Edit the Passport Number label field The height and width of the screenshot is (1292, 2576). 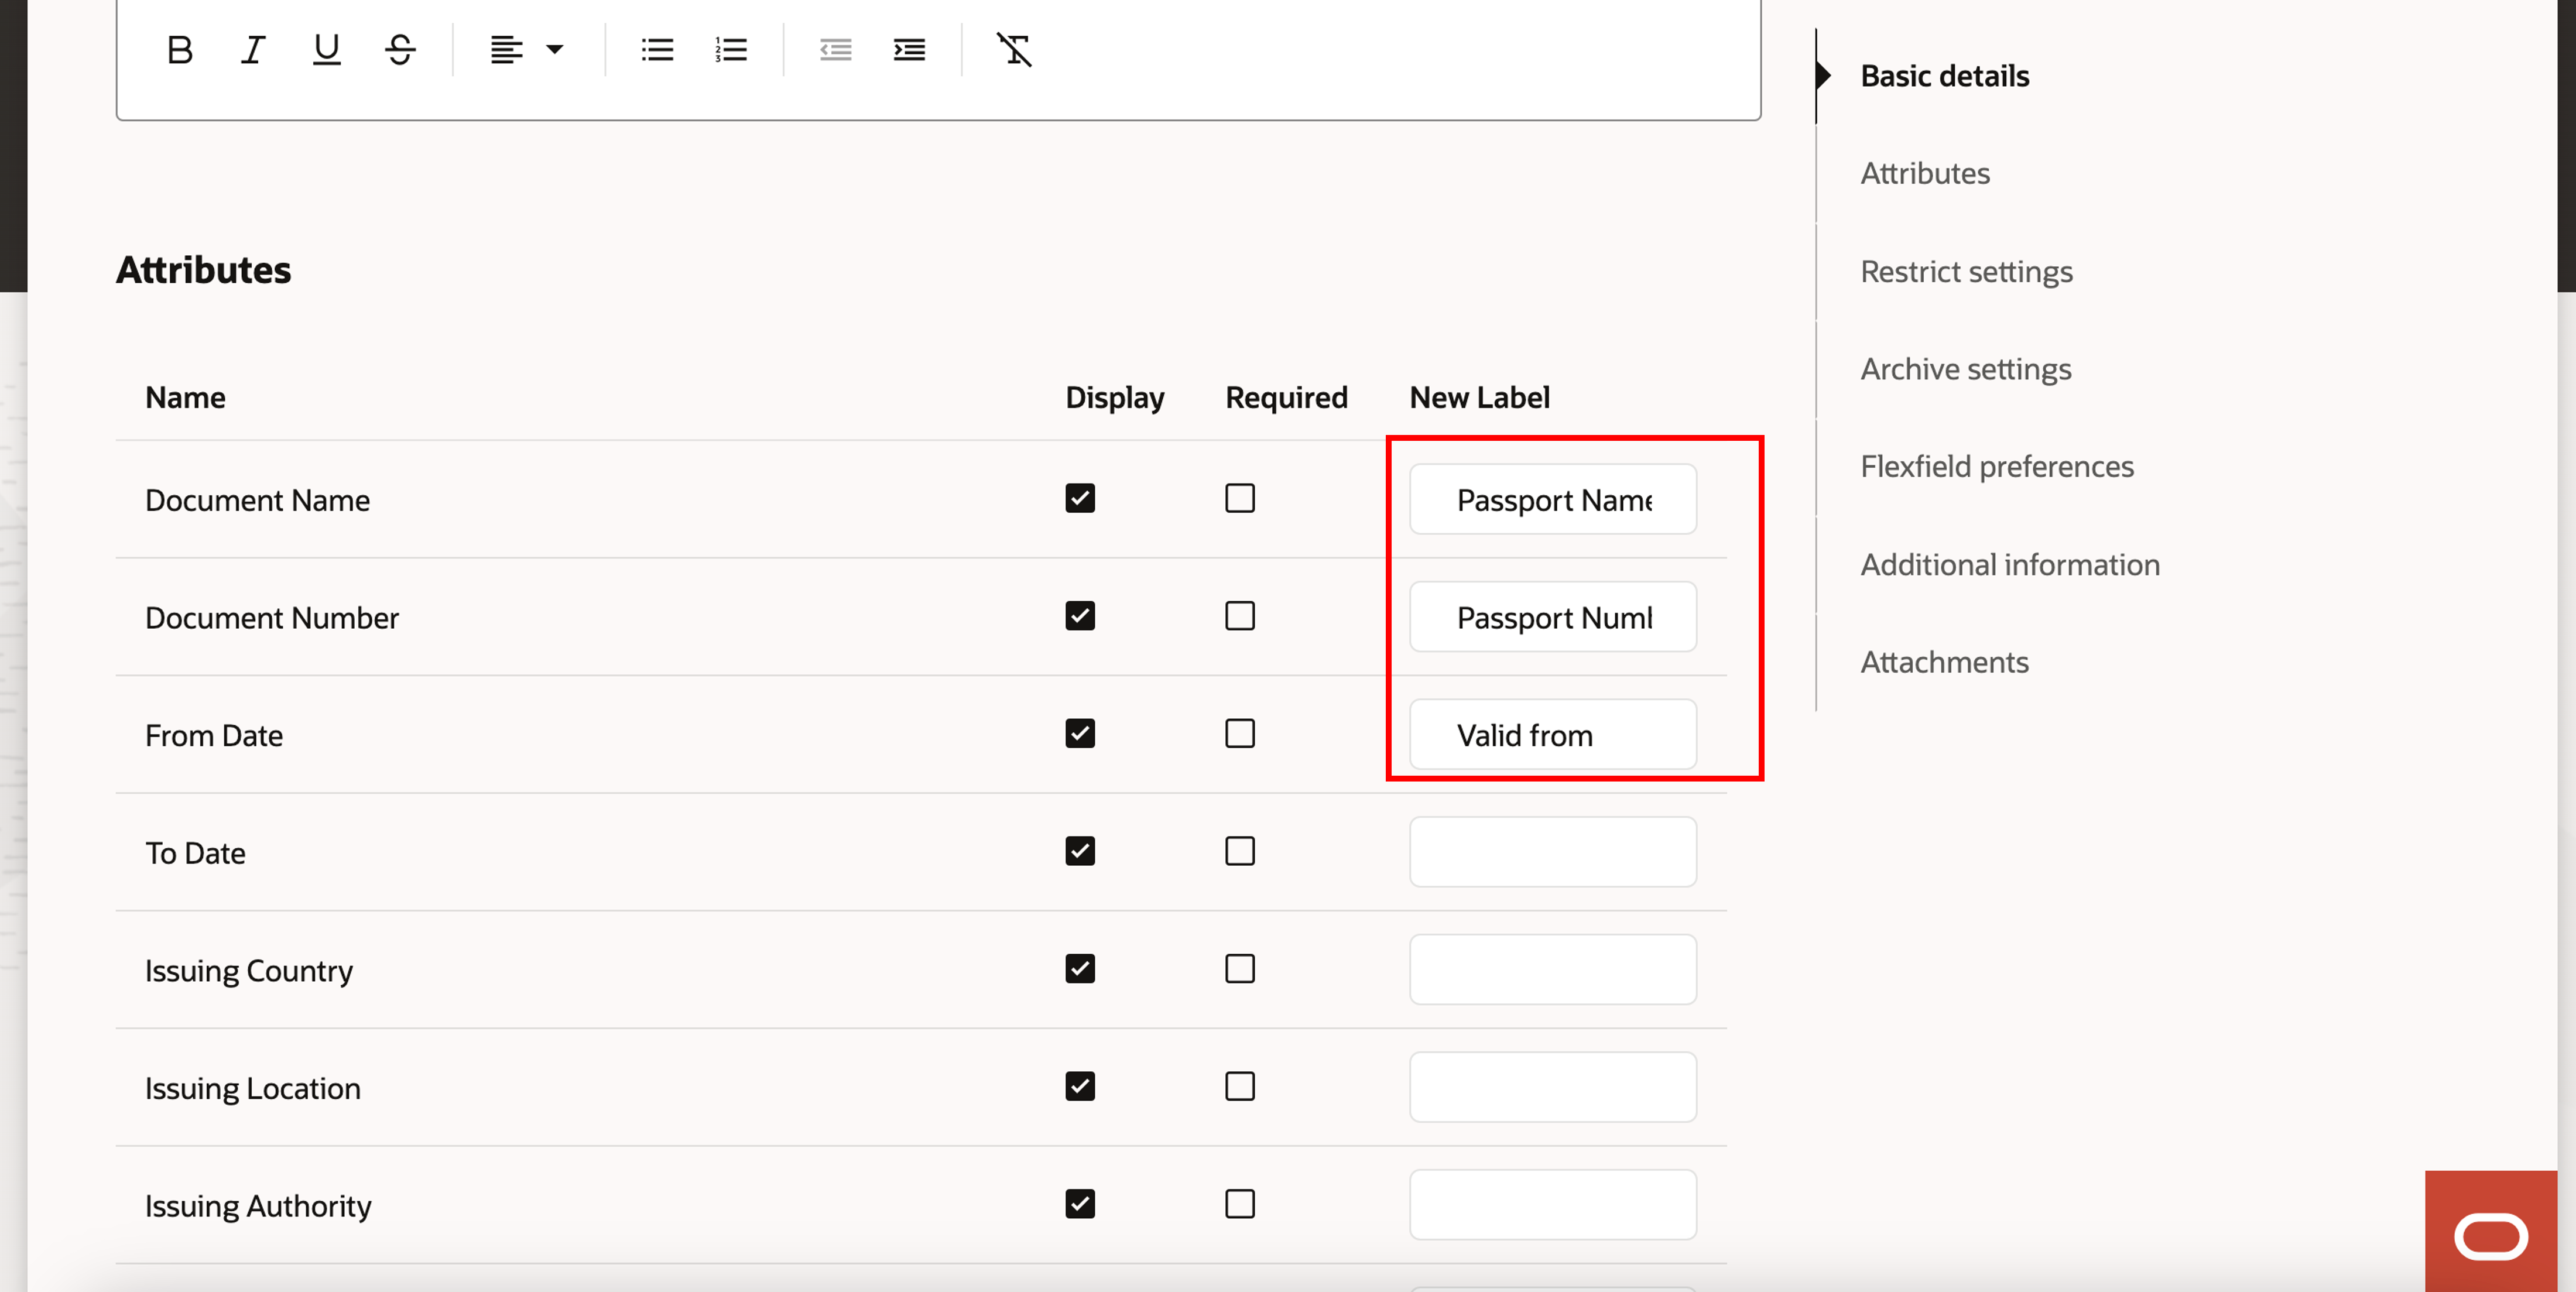[1552, 617]
